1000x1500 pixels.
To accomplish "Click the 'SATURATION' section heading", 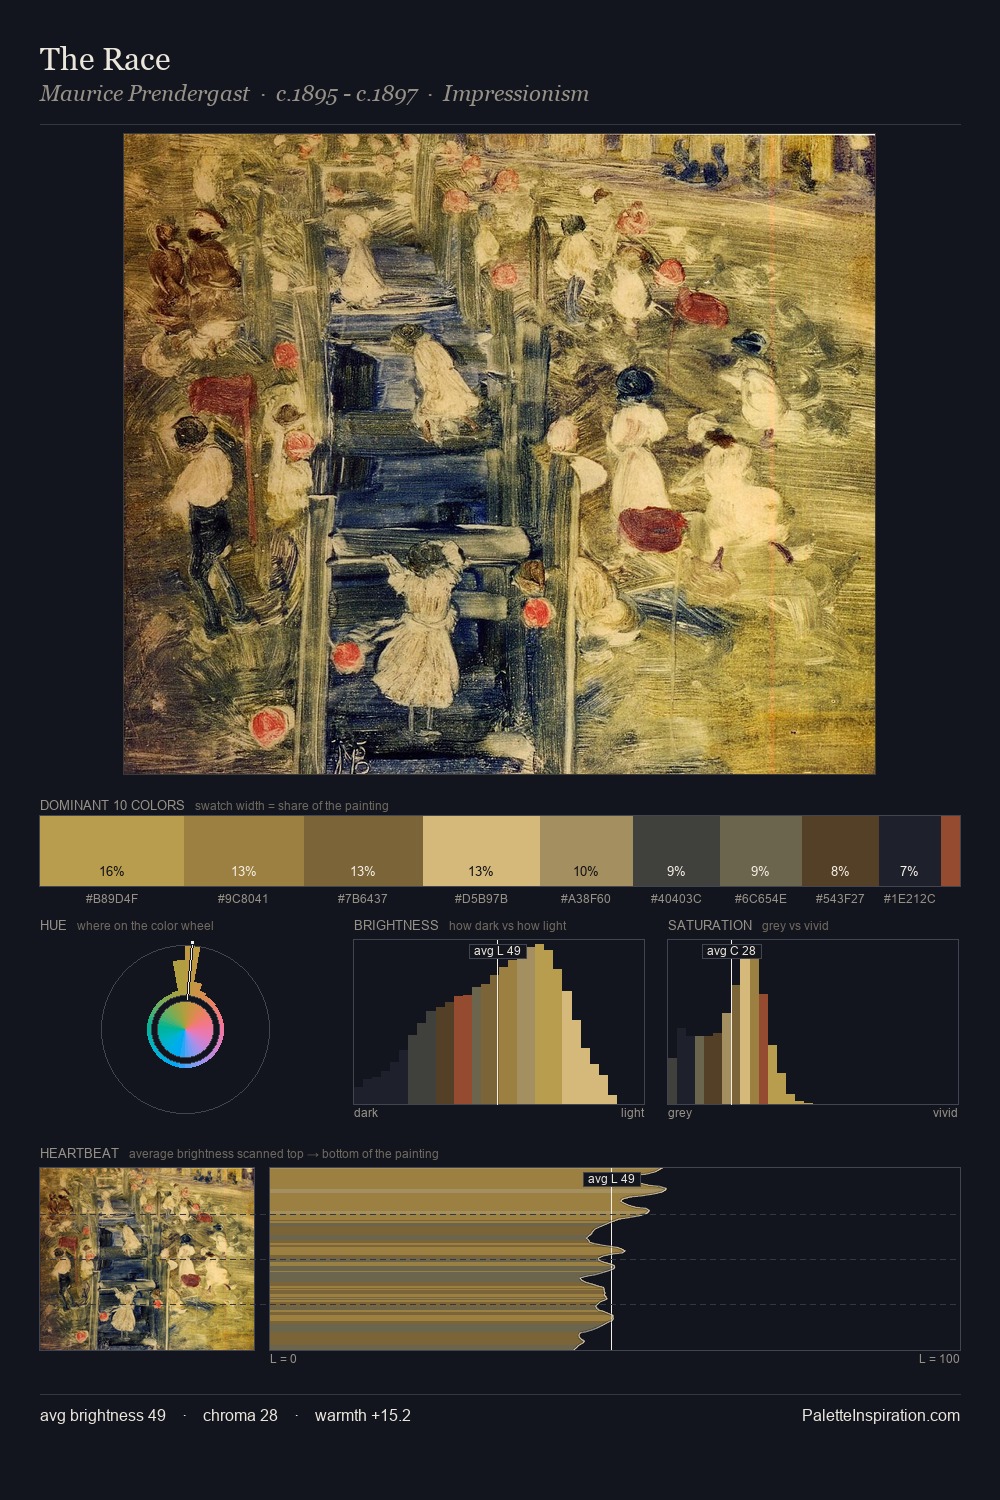I will coord(710,925).
